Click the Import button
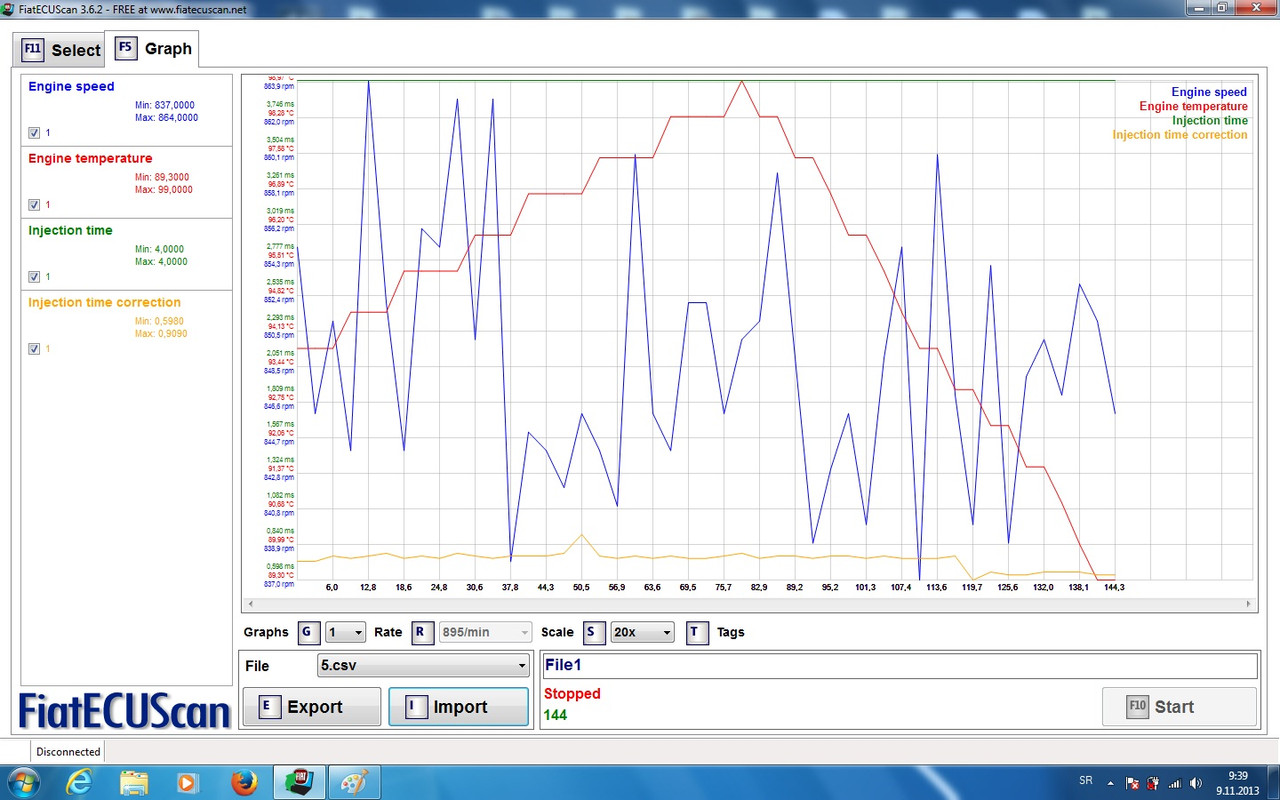Image resolution: width=1280 pixels, height=800 pixels. (458, 706)
